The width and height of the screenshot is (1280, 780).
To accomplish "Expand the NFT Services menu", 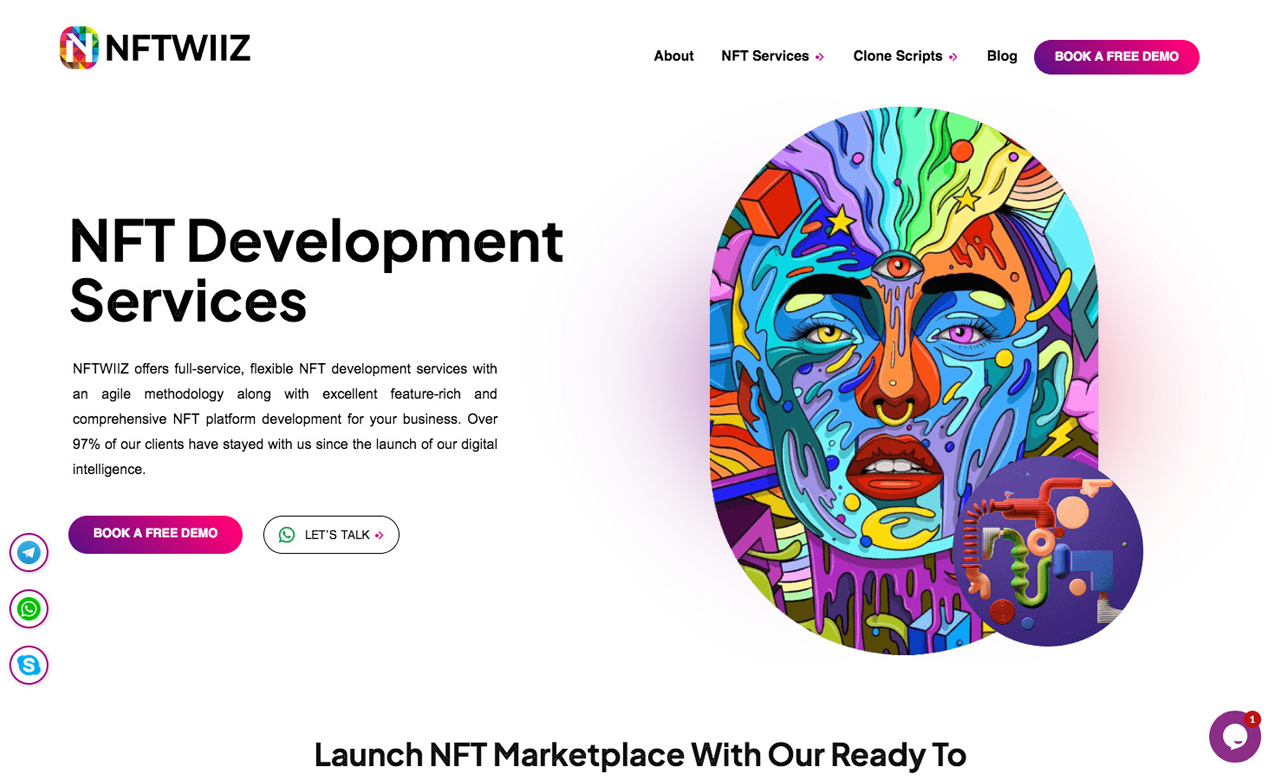I will point(772,56).
